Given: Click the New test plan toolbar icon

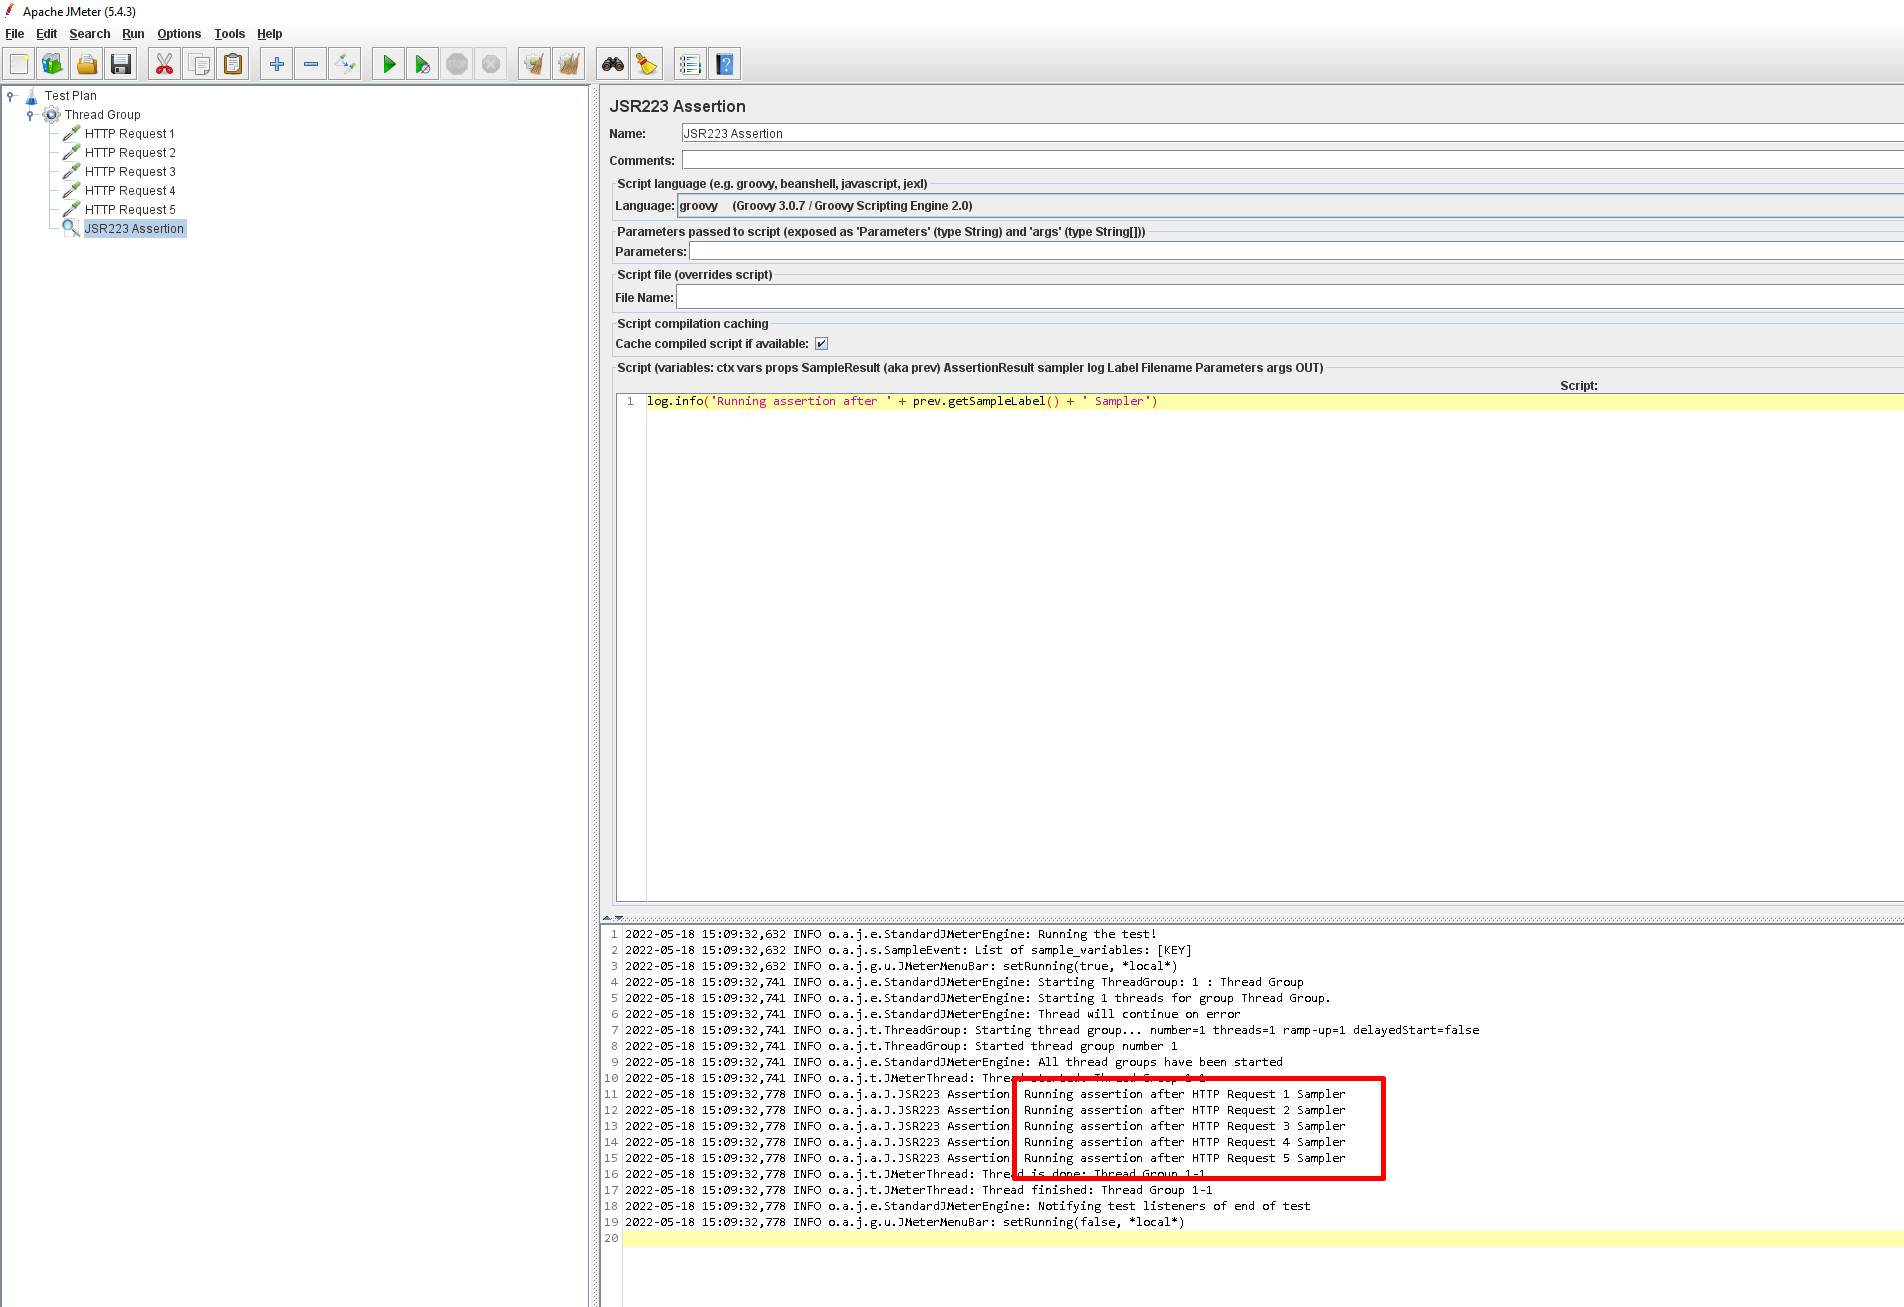Looking at the screenshot, I should (x=19, y=64).
